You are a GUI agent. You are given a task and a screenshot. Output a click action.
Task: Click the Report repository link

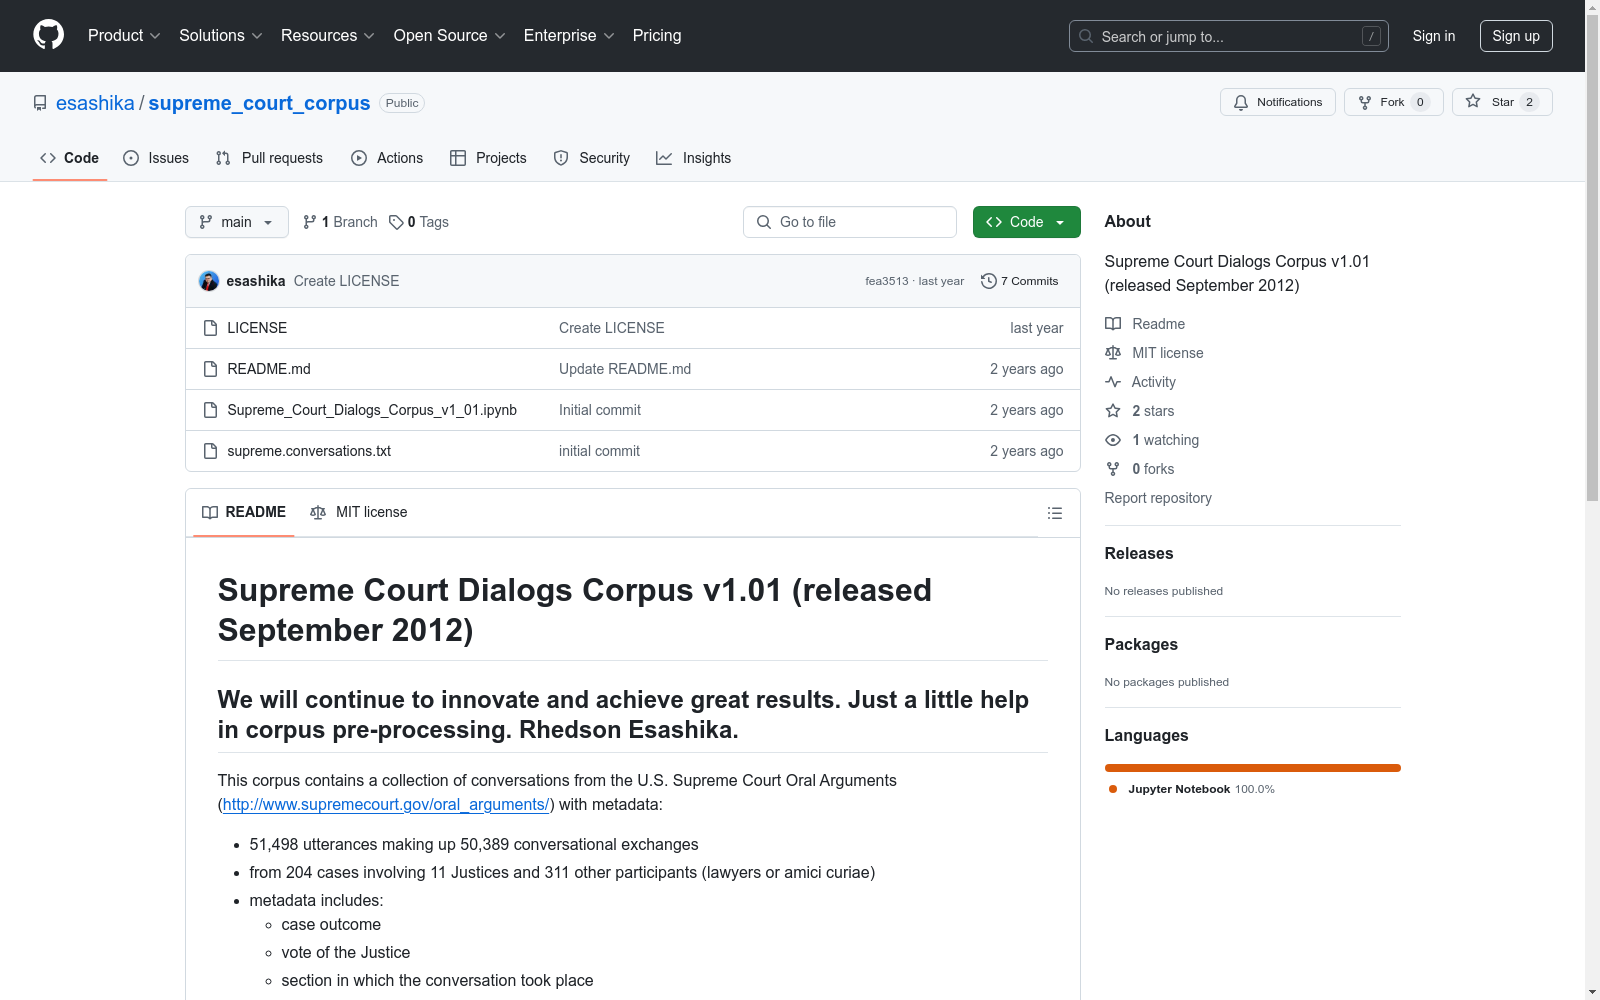(1158, 498)
